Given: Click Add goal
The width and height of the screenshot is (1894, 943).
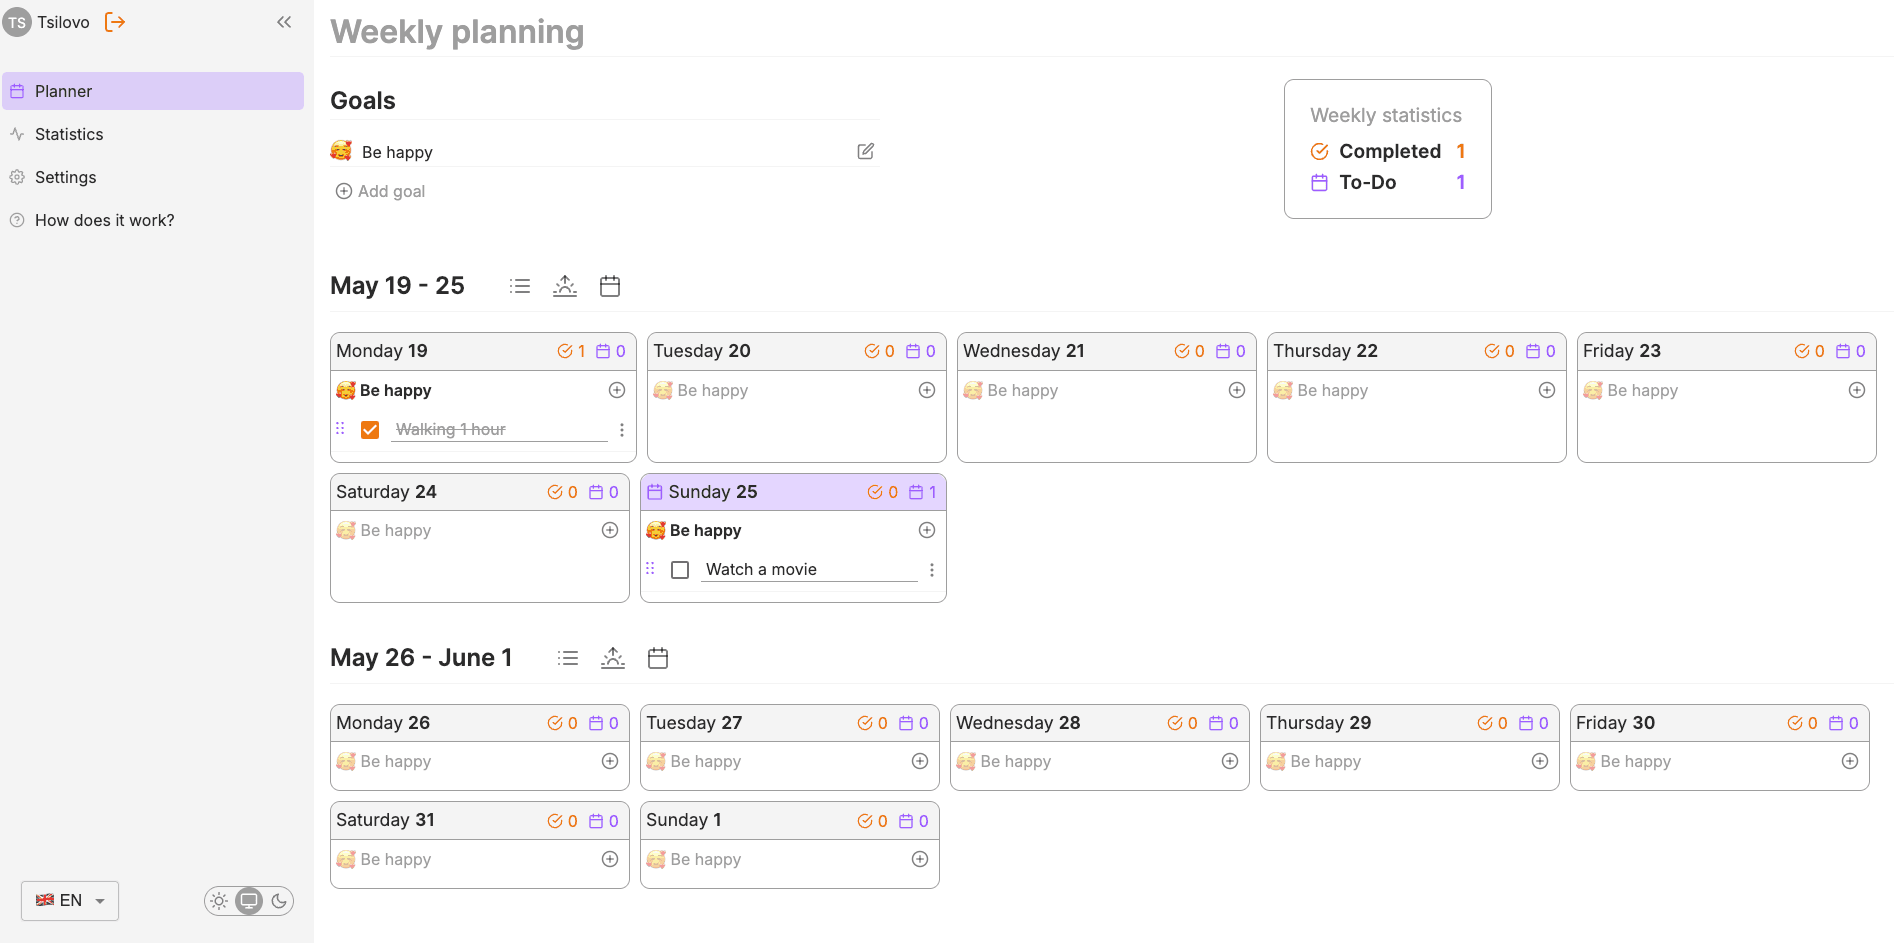Looking at the screenshot, I should click(x=380, y=191).
